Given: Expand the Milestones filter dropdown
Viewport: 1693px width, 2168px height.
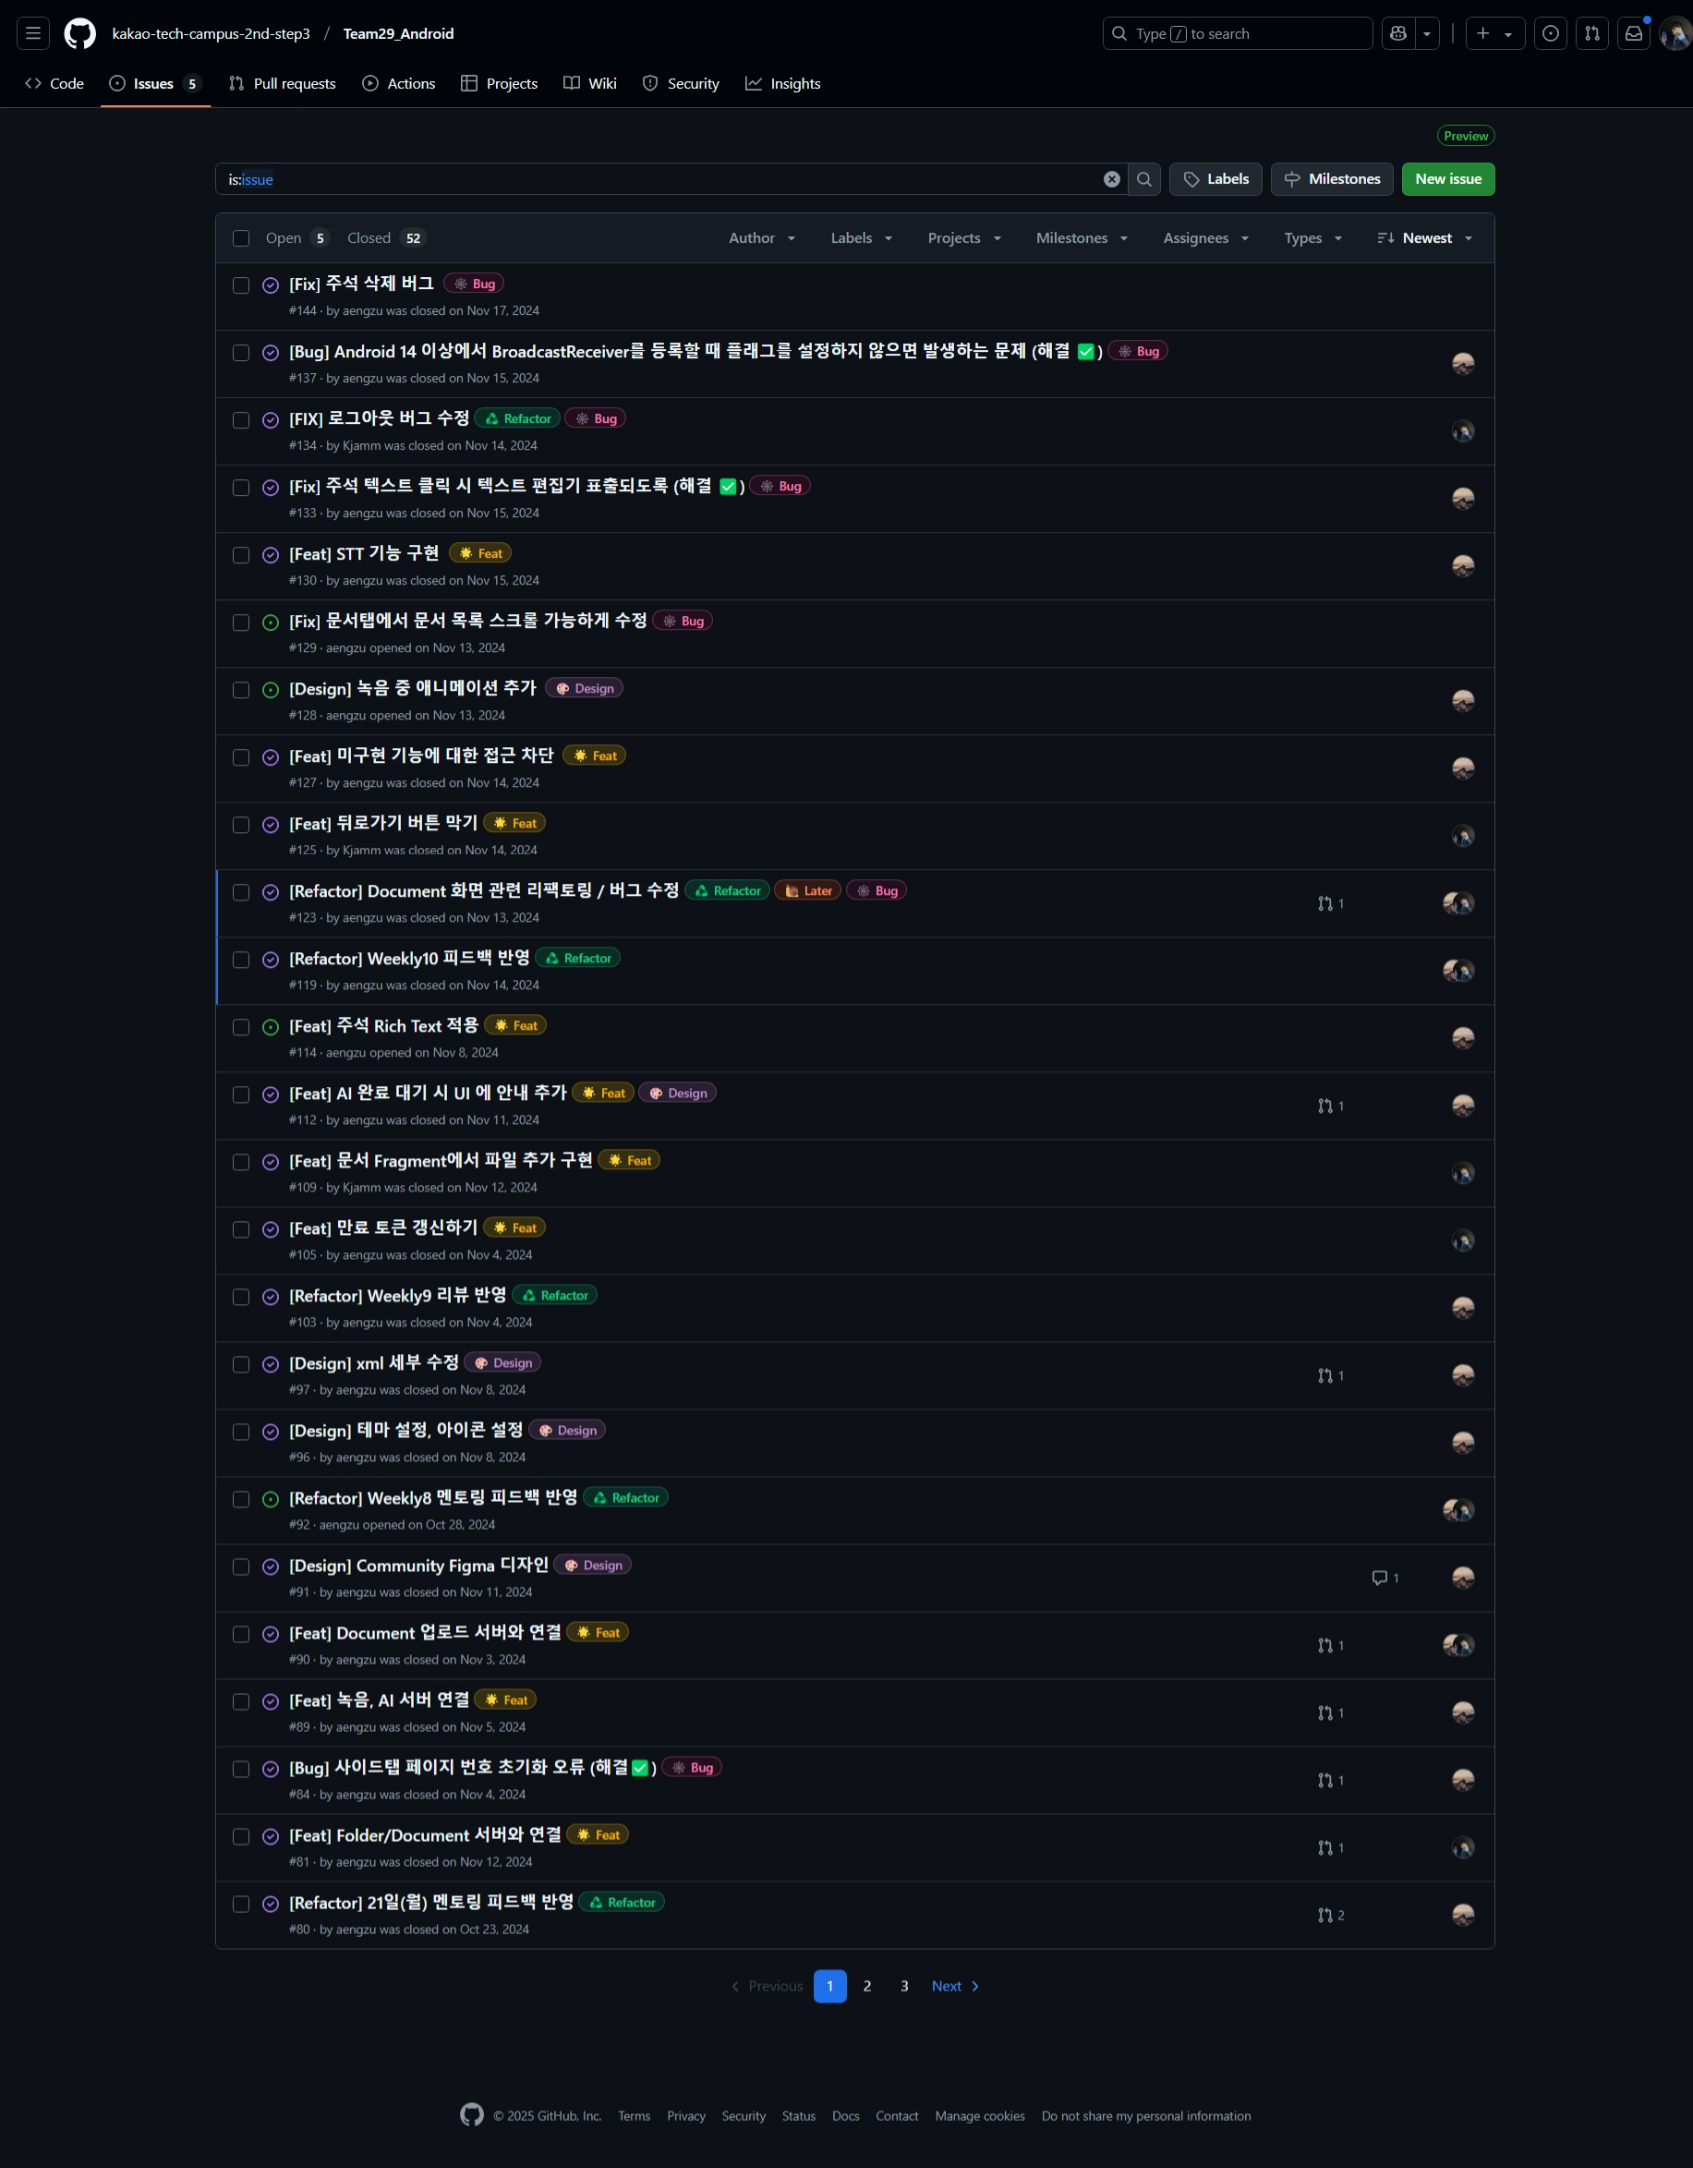Looking at the screenshot, I should 1082,239.
